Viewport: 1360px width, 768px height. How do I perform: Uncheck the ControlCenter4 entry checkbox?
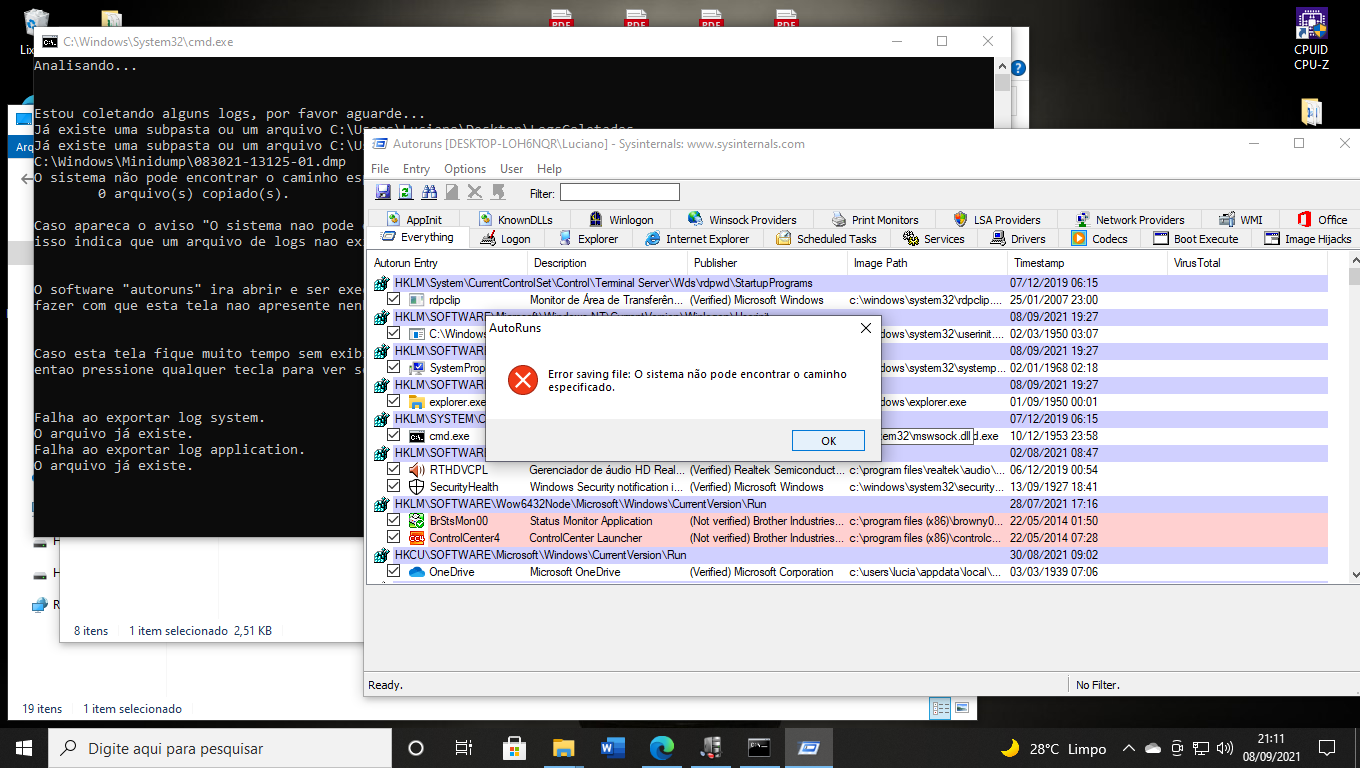(x=394, y=538)
